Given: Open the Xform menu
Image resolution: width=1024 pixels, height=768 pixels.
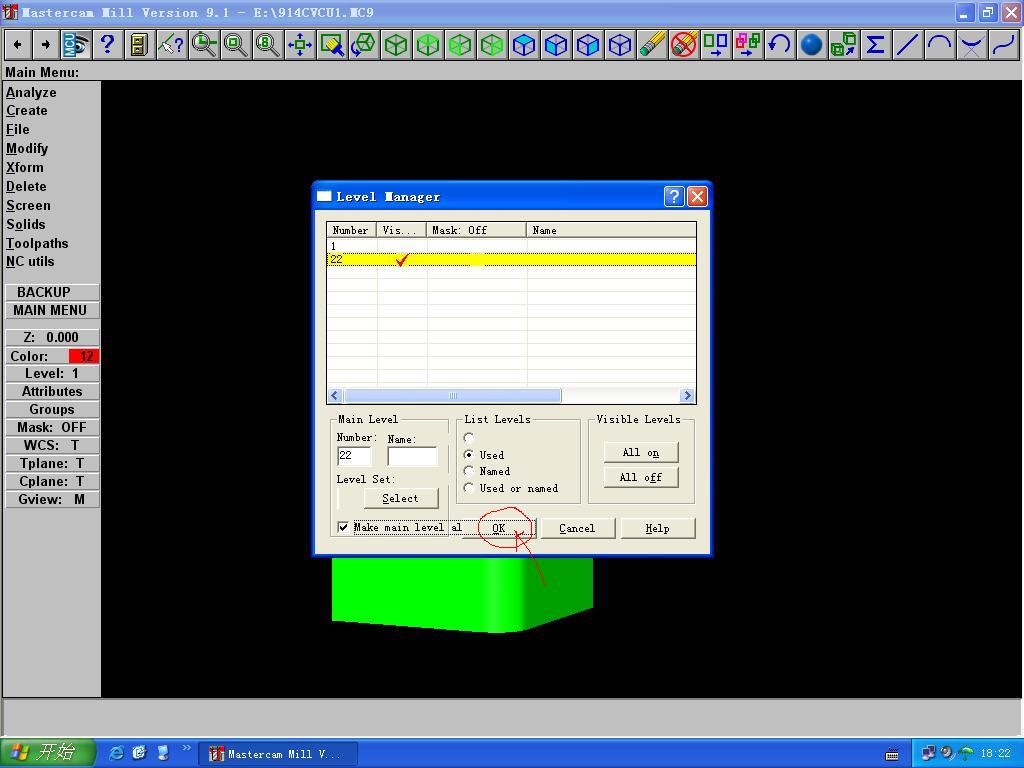Looking at the screenshot, I should coord(25,168).
